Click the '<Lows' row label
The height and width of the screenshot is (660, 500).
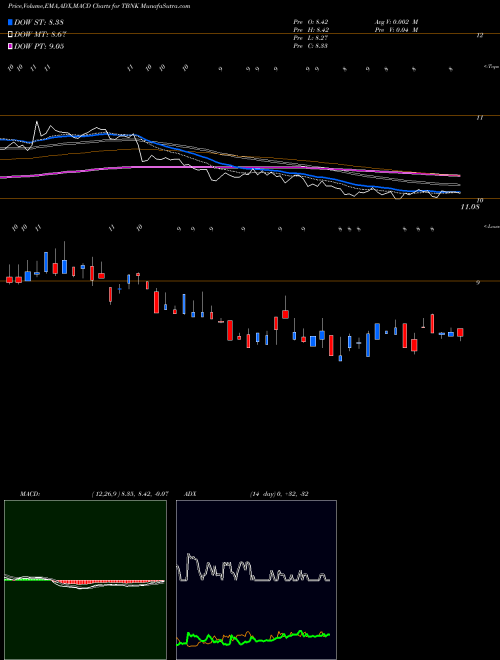[x=491, y=226]
